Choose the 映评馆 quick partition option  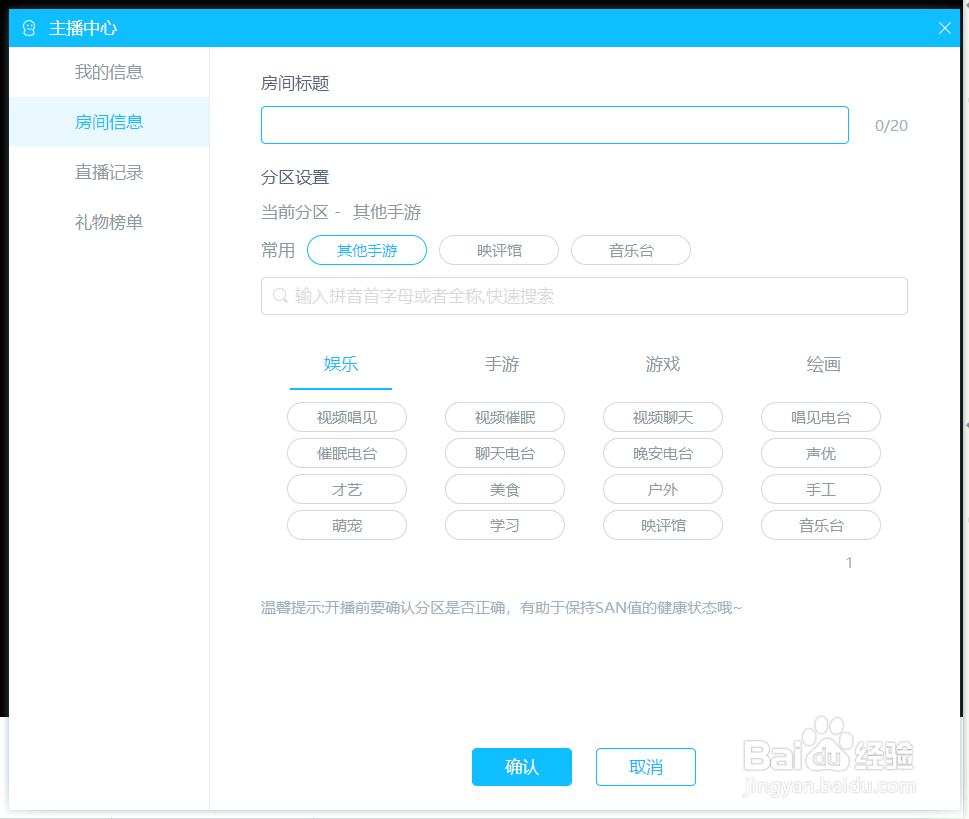point(498,250)
